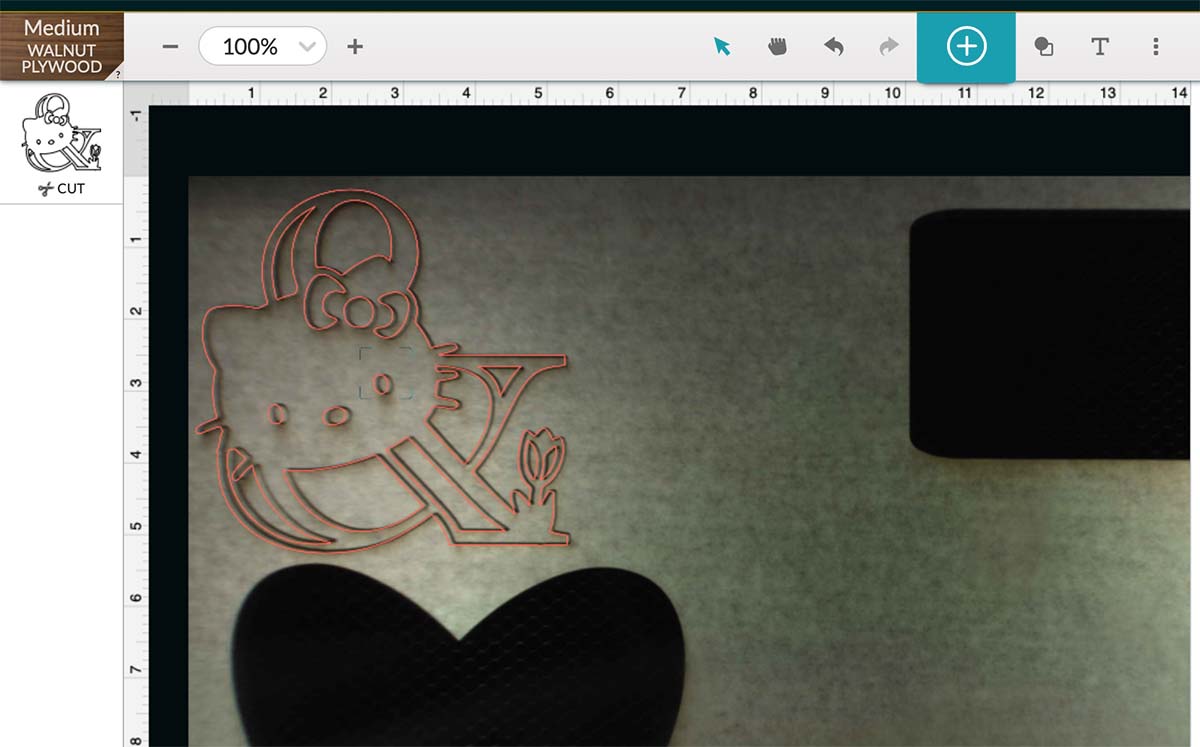The image size is (1200, 747).
Task: Open the insert shapes tool
Action: coord(1044,46)
